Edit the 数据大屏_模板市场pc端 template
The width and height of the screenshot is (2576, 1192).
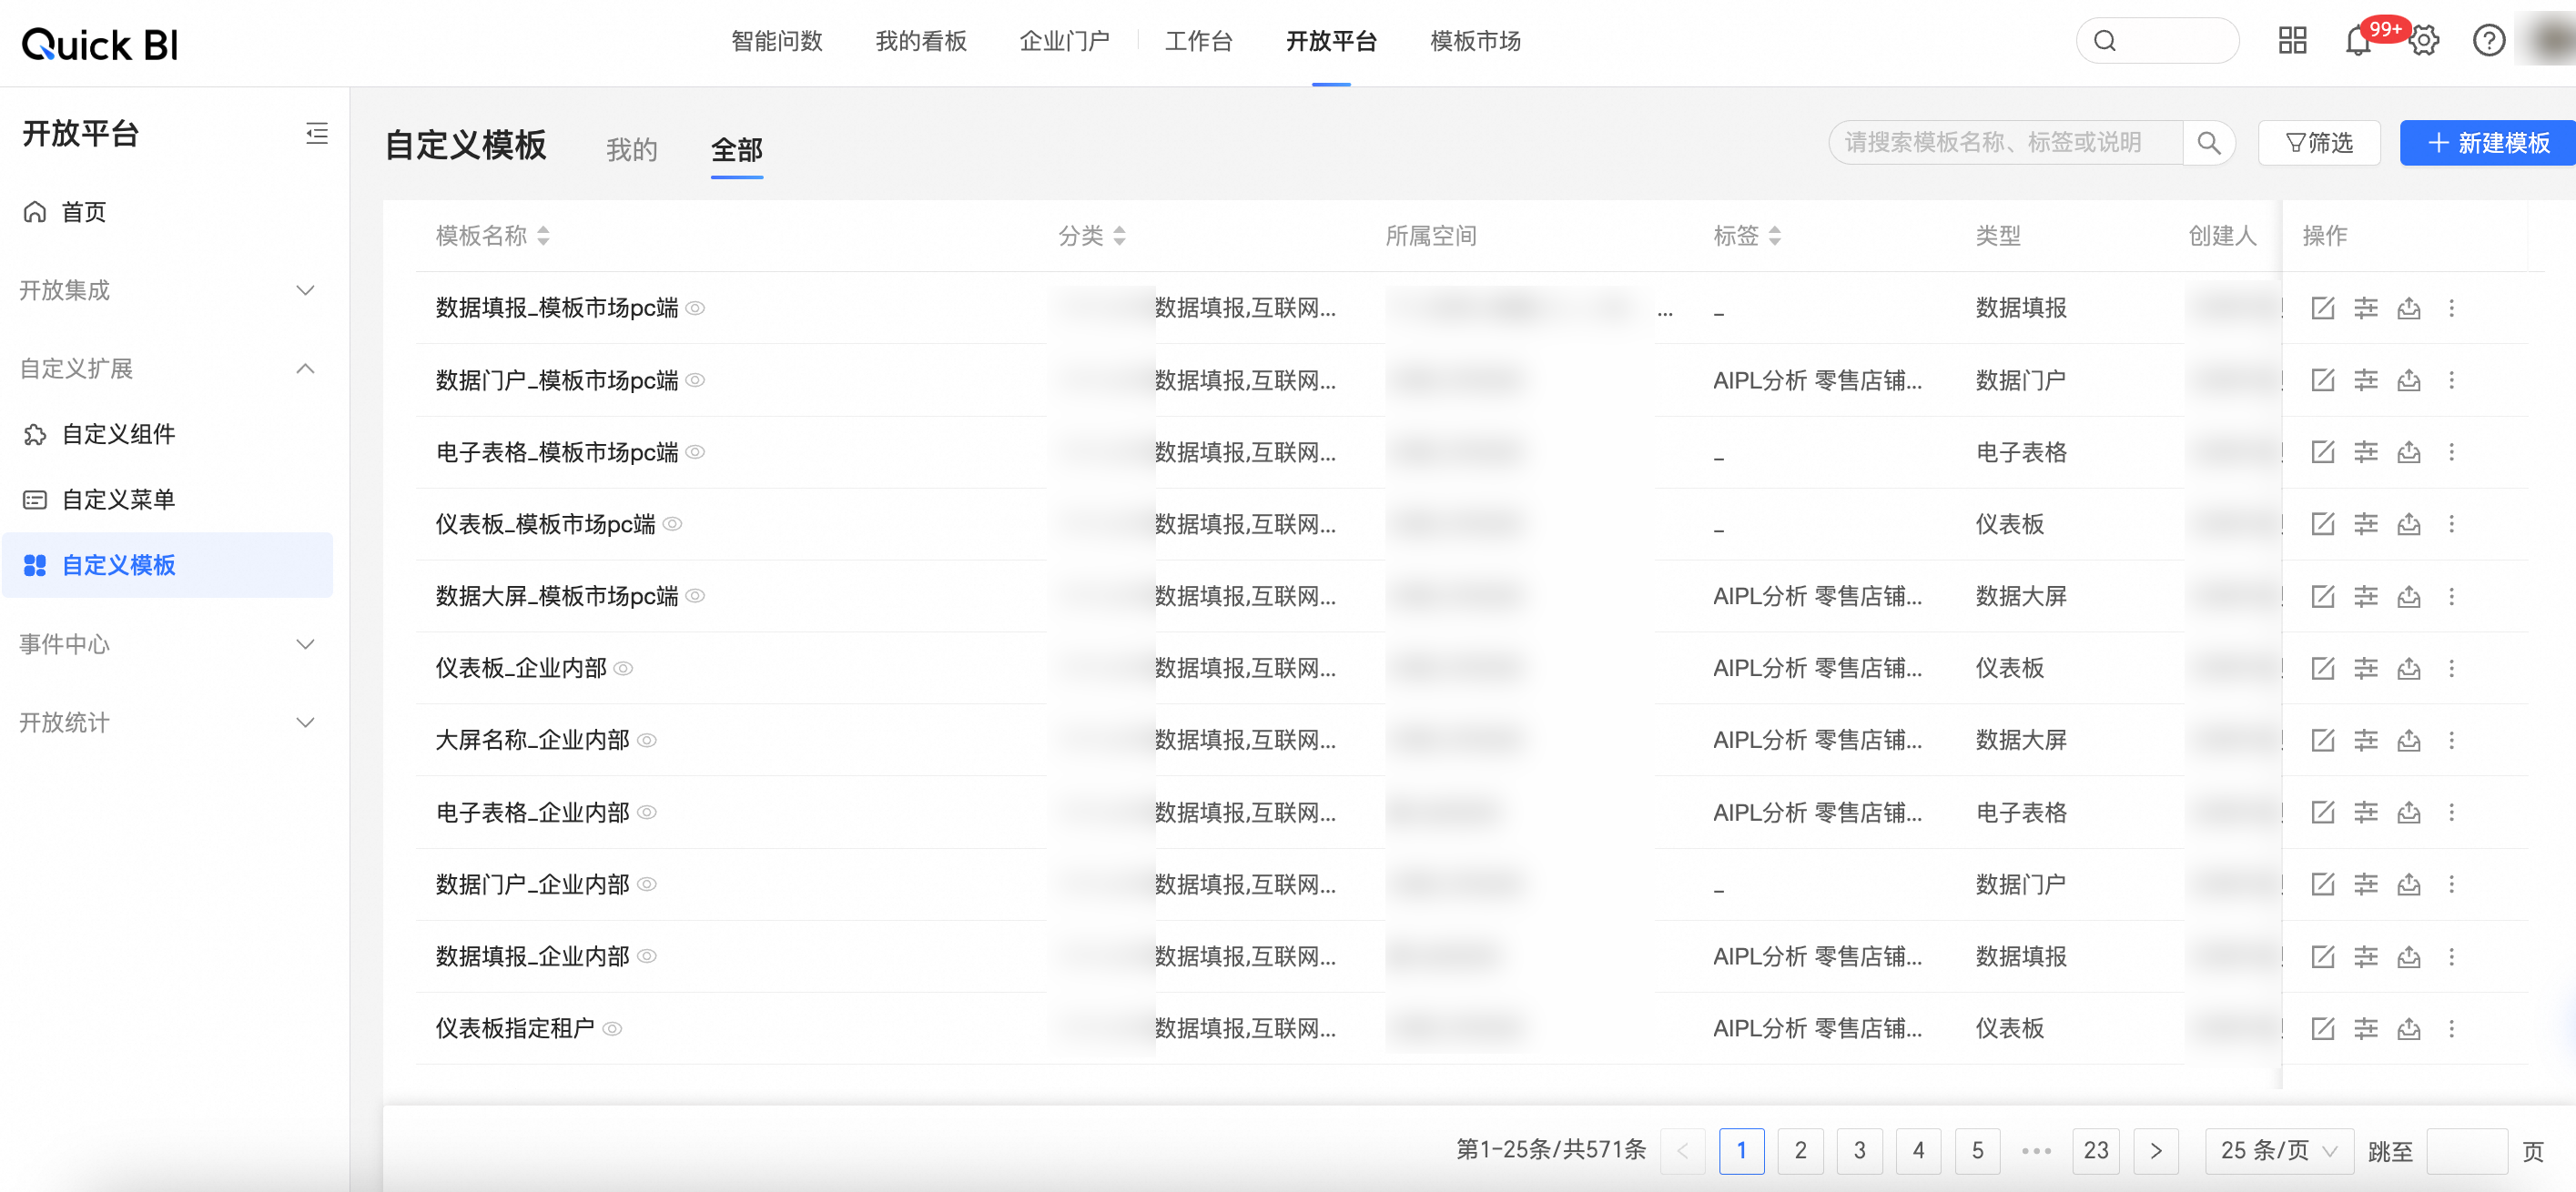[x=2323, y=596]
